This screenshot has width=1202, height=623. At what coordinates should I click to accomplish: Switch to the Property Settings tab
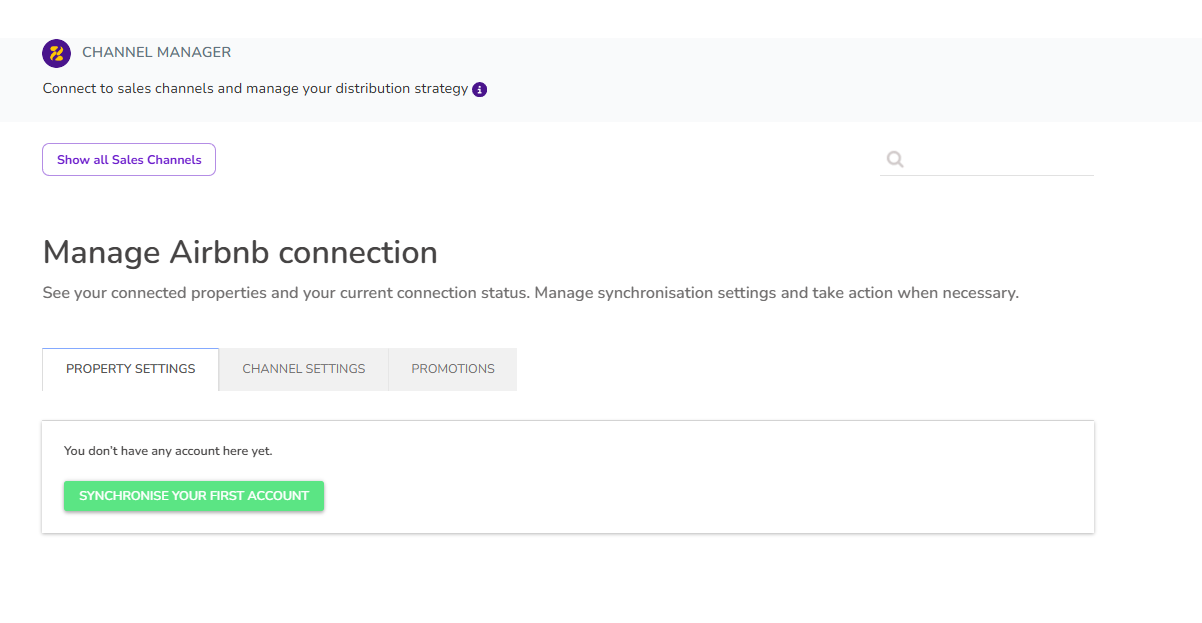tap(131, 369)
